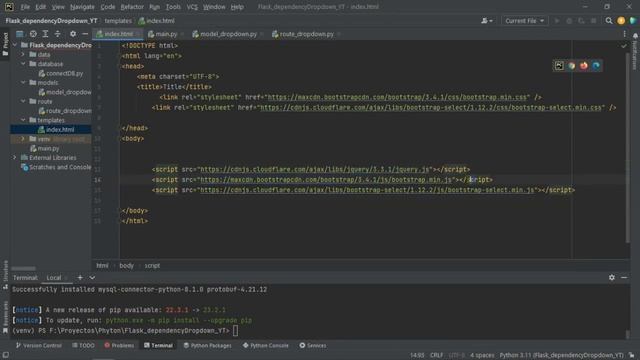Open Services tool window

(313, 345)
